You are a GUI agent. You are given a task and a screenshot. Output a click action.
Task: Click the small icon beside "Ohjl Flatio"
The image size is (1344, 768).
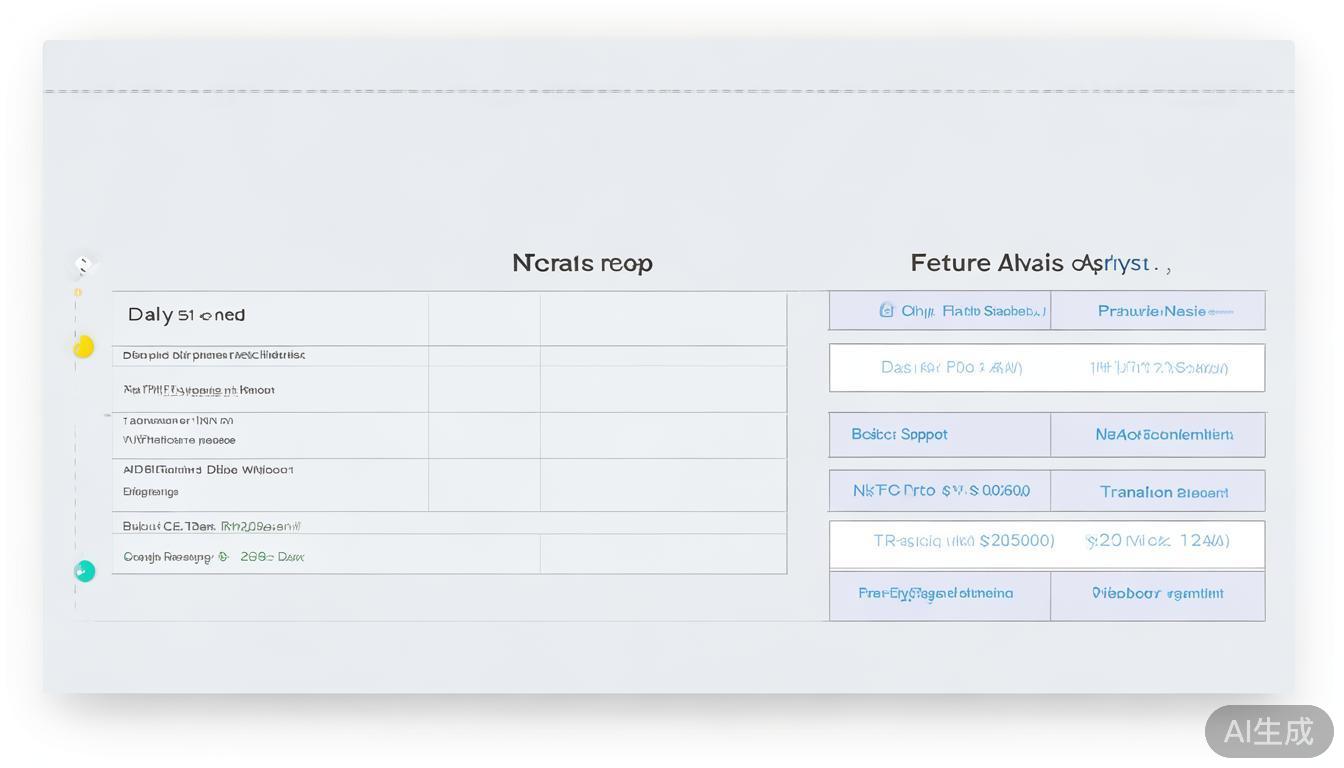(x=886, y=310)
